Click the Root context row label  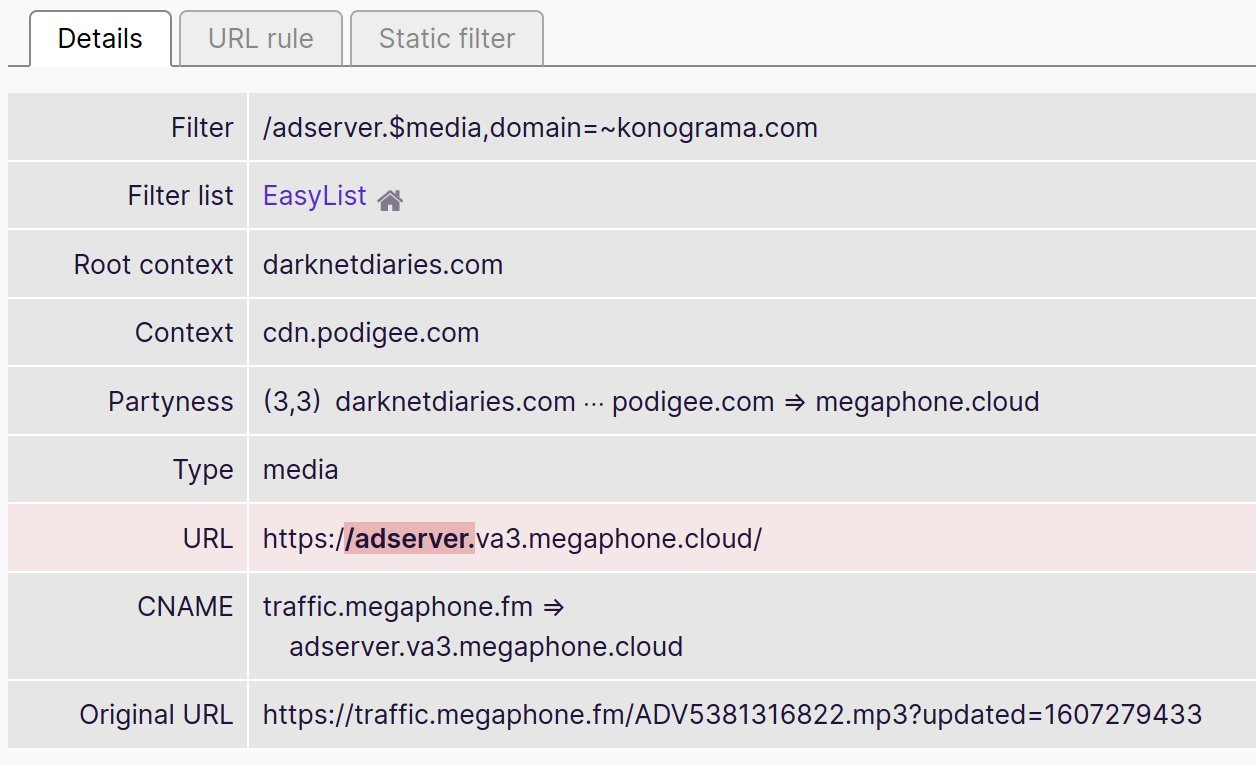(x=154, y=264)
